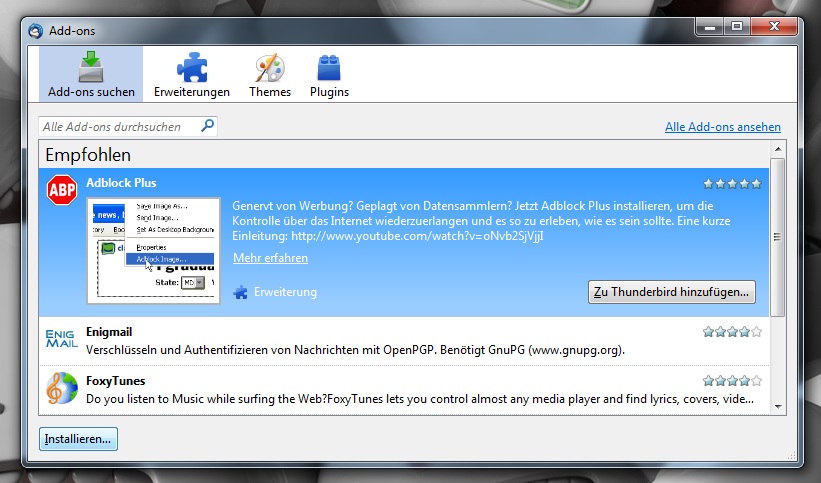
Task: Click Zu Thunderbird hinzufügen button
Action: tap(671, 292)
